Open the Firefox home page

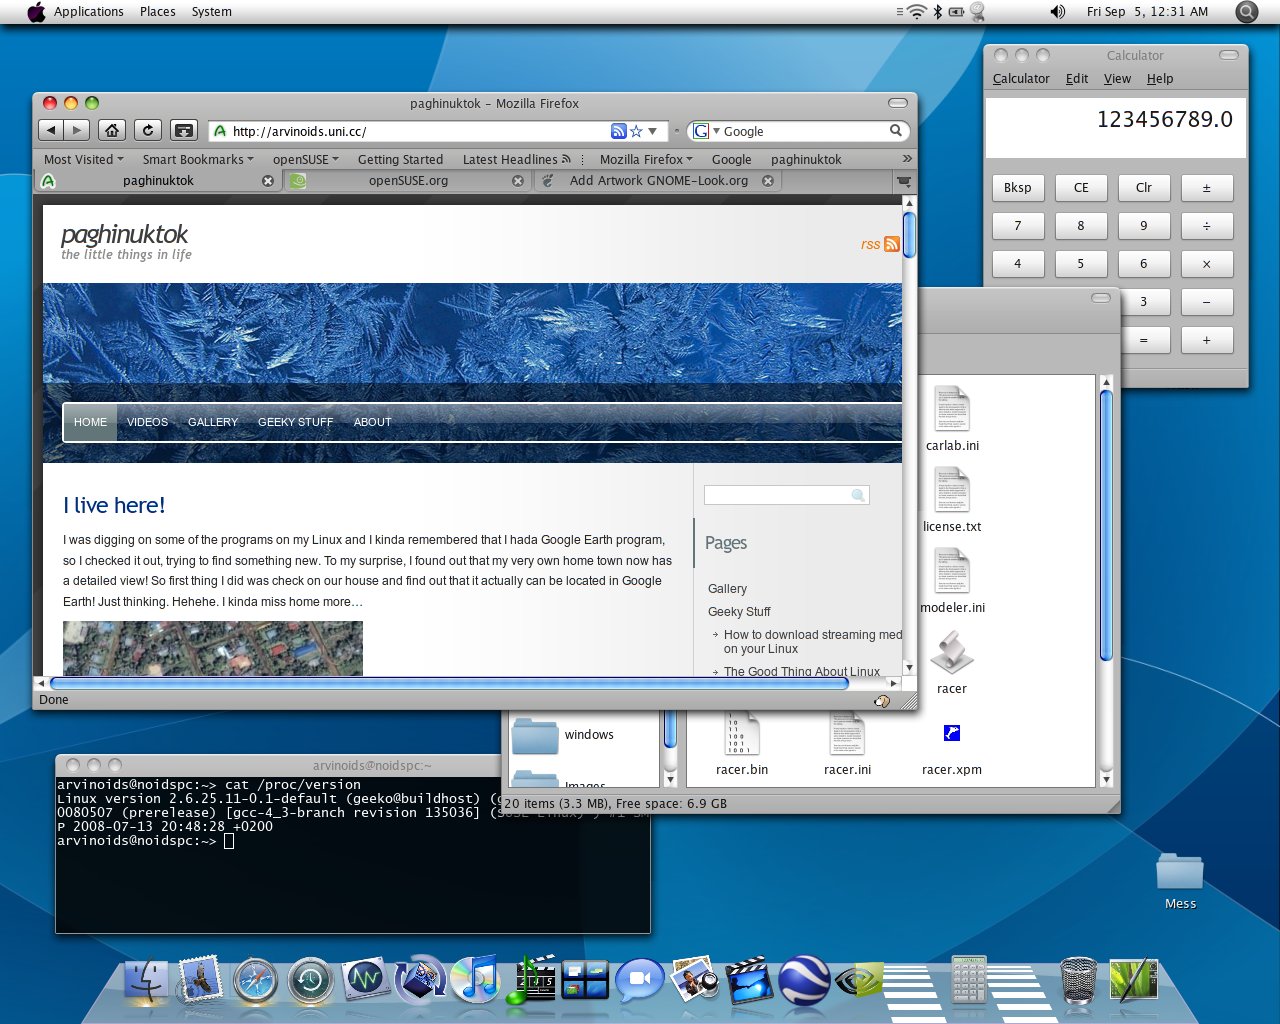[x=112, y=130]
